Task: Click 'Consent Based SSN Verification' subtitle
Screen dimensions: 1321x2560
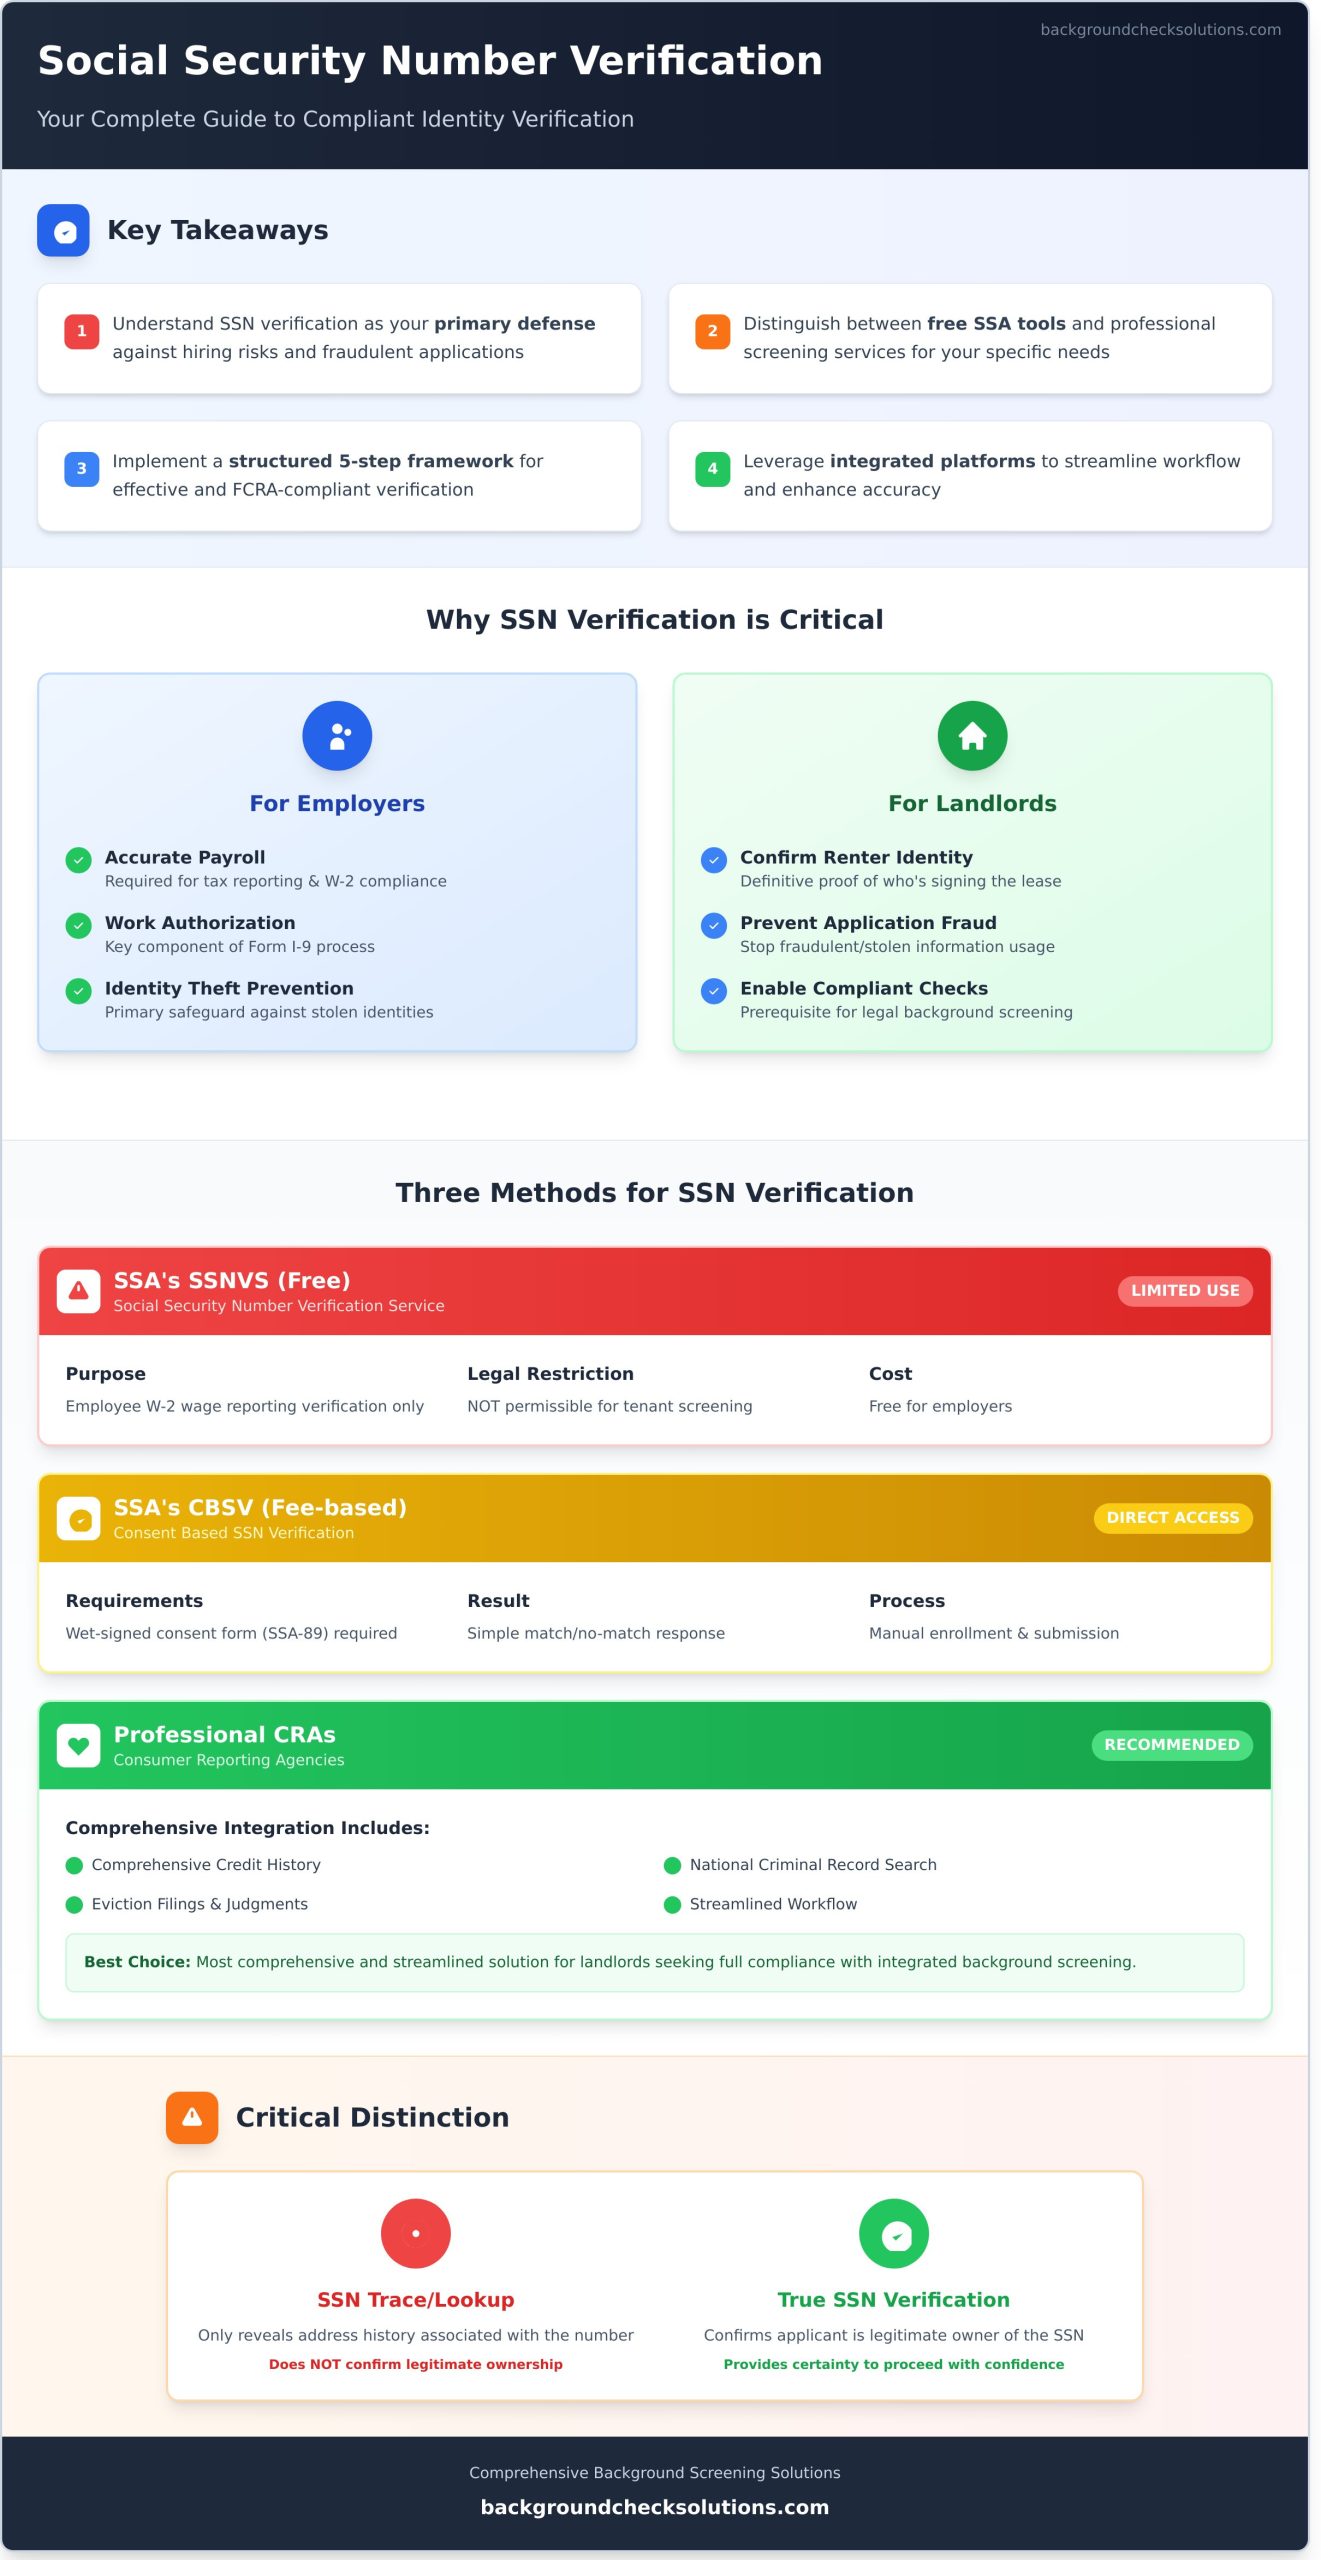Action: pyautogui.click(x=234, y=1533)
